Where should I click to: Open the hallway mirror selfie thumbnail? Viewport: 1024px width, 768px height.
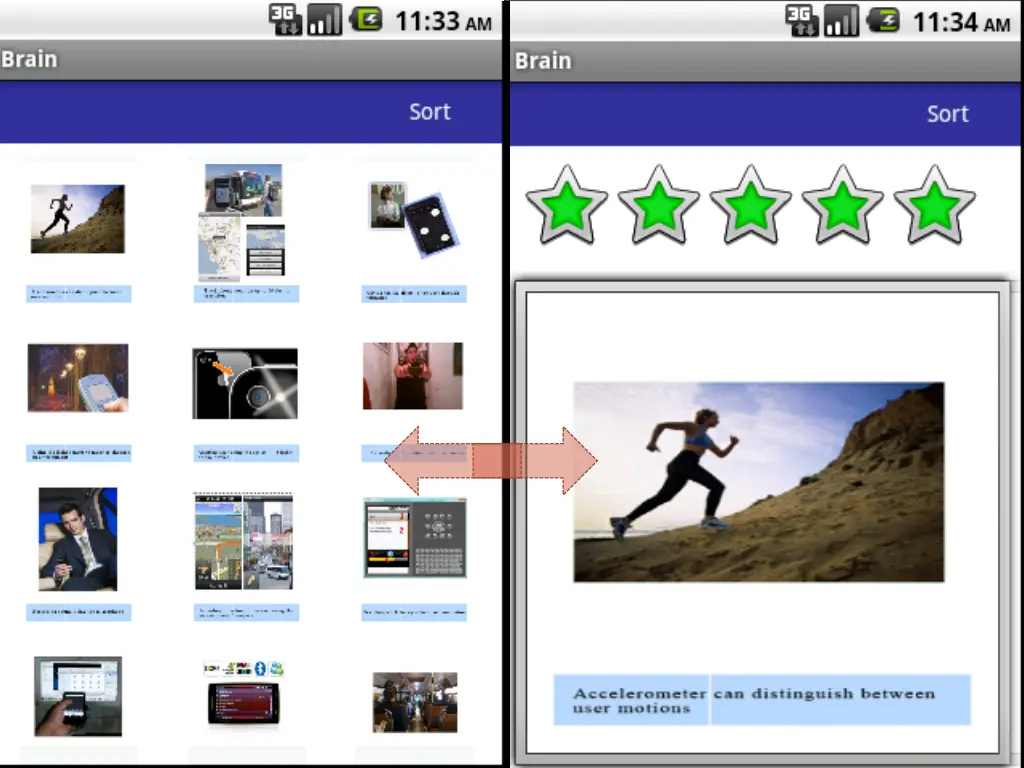pyautogui.click(x=413, y=376)
